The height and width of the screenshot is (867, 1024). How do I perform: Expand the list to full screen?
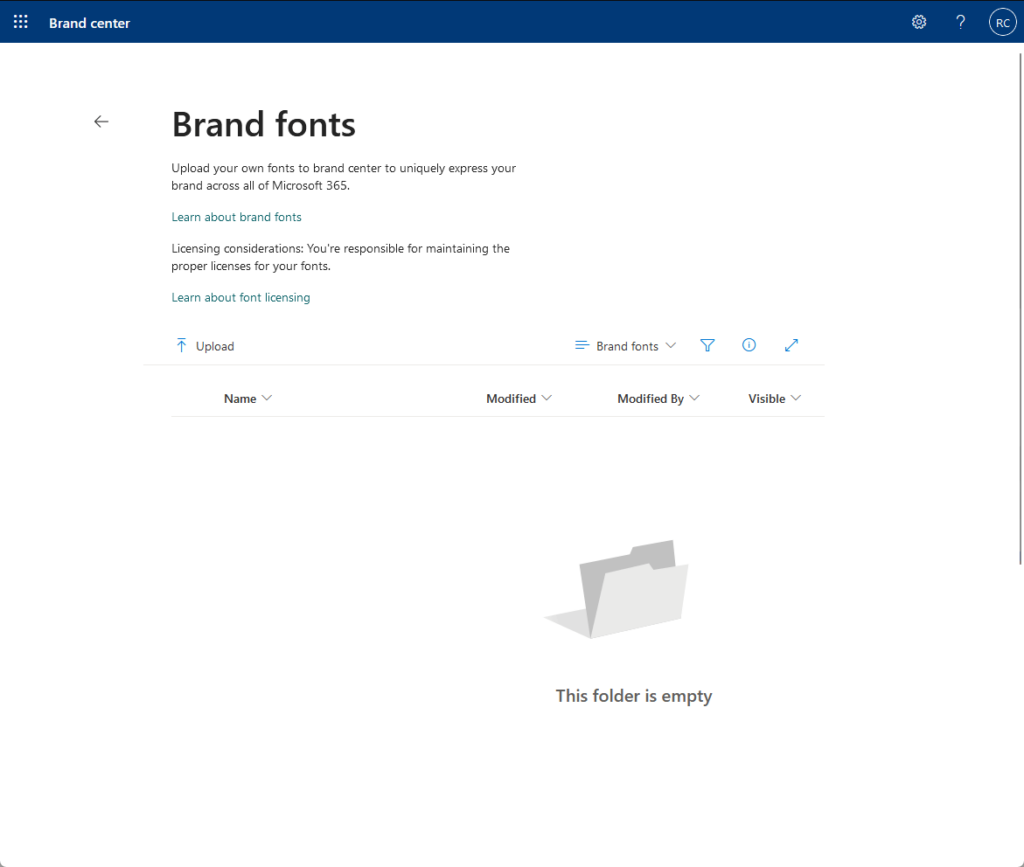point(791,345)
